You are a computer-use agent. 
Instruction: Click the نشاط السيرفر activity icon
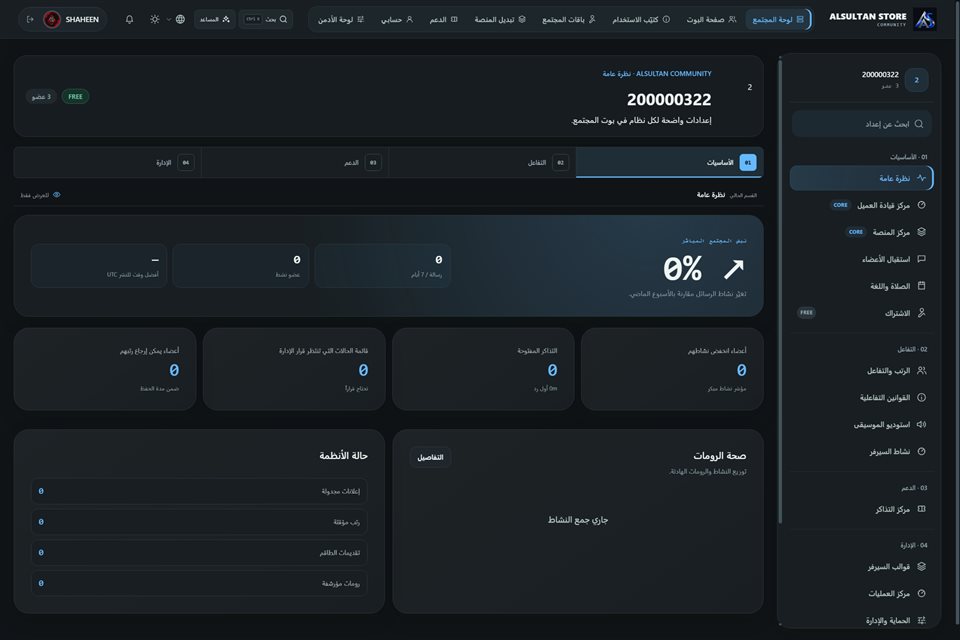[x=921, y=451]
